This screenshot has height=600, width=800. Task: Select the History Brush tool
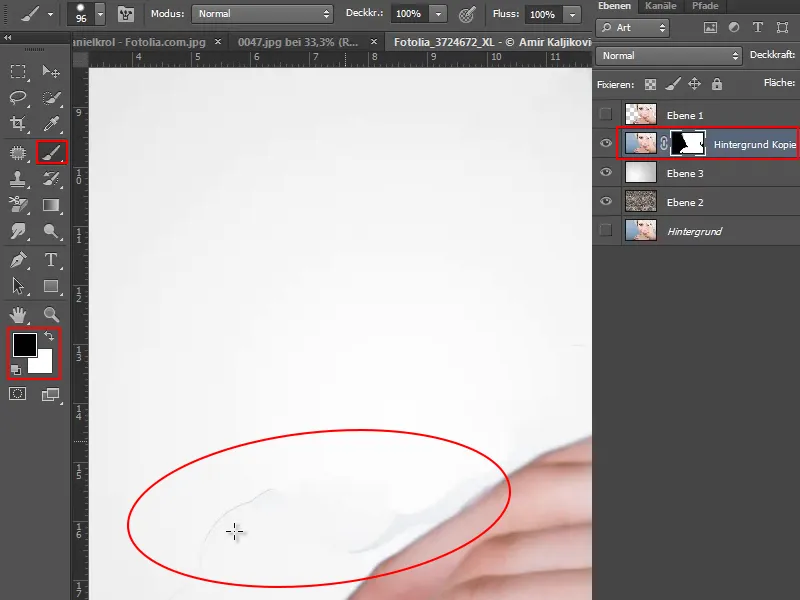pos(51,179)
